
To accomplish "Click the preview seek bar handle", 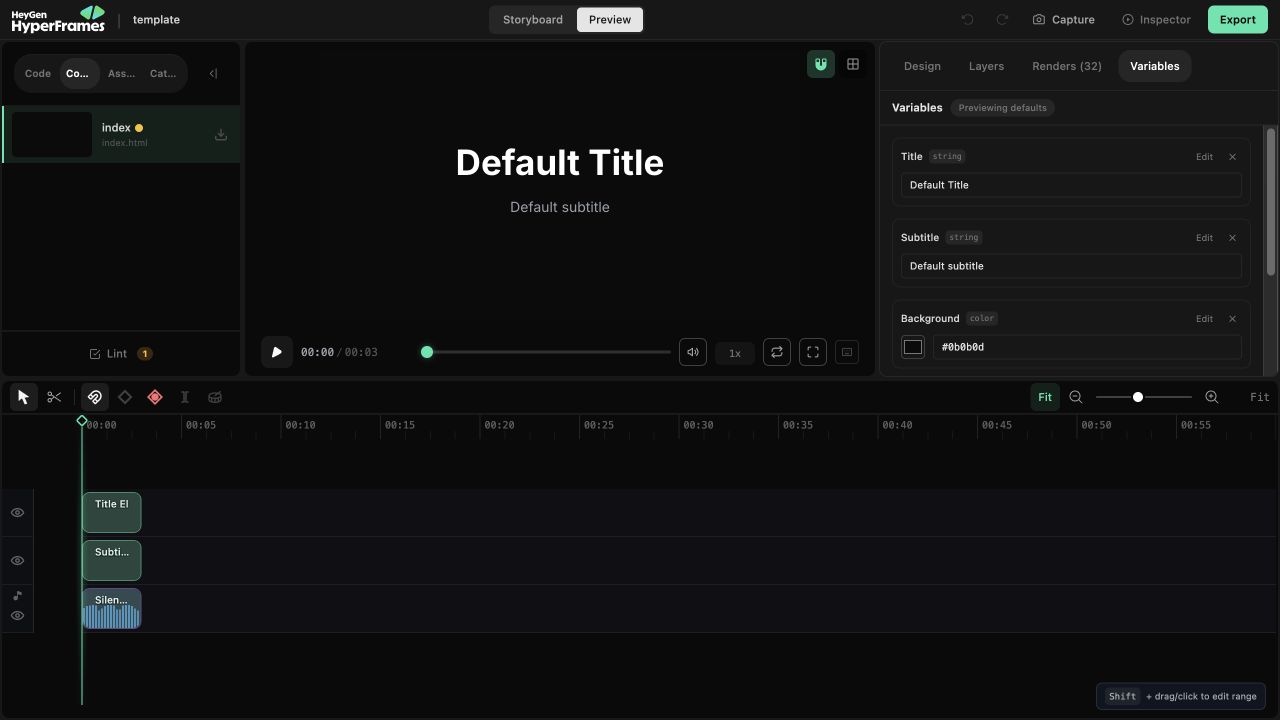I will (427, 352).
